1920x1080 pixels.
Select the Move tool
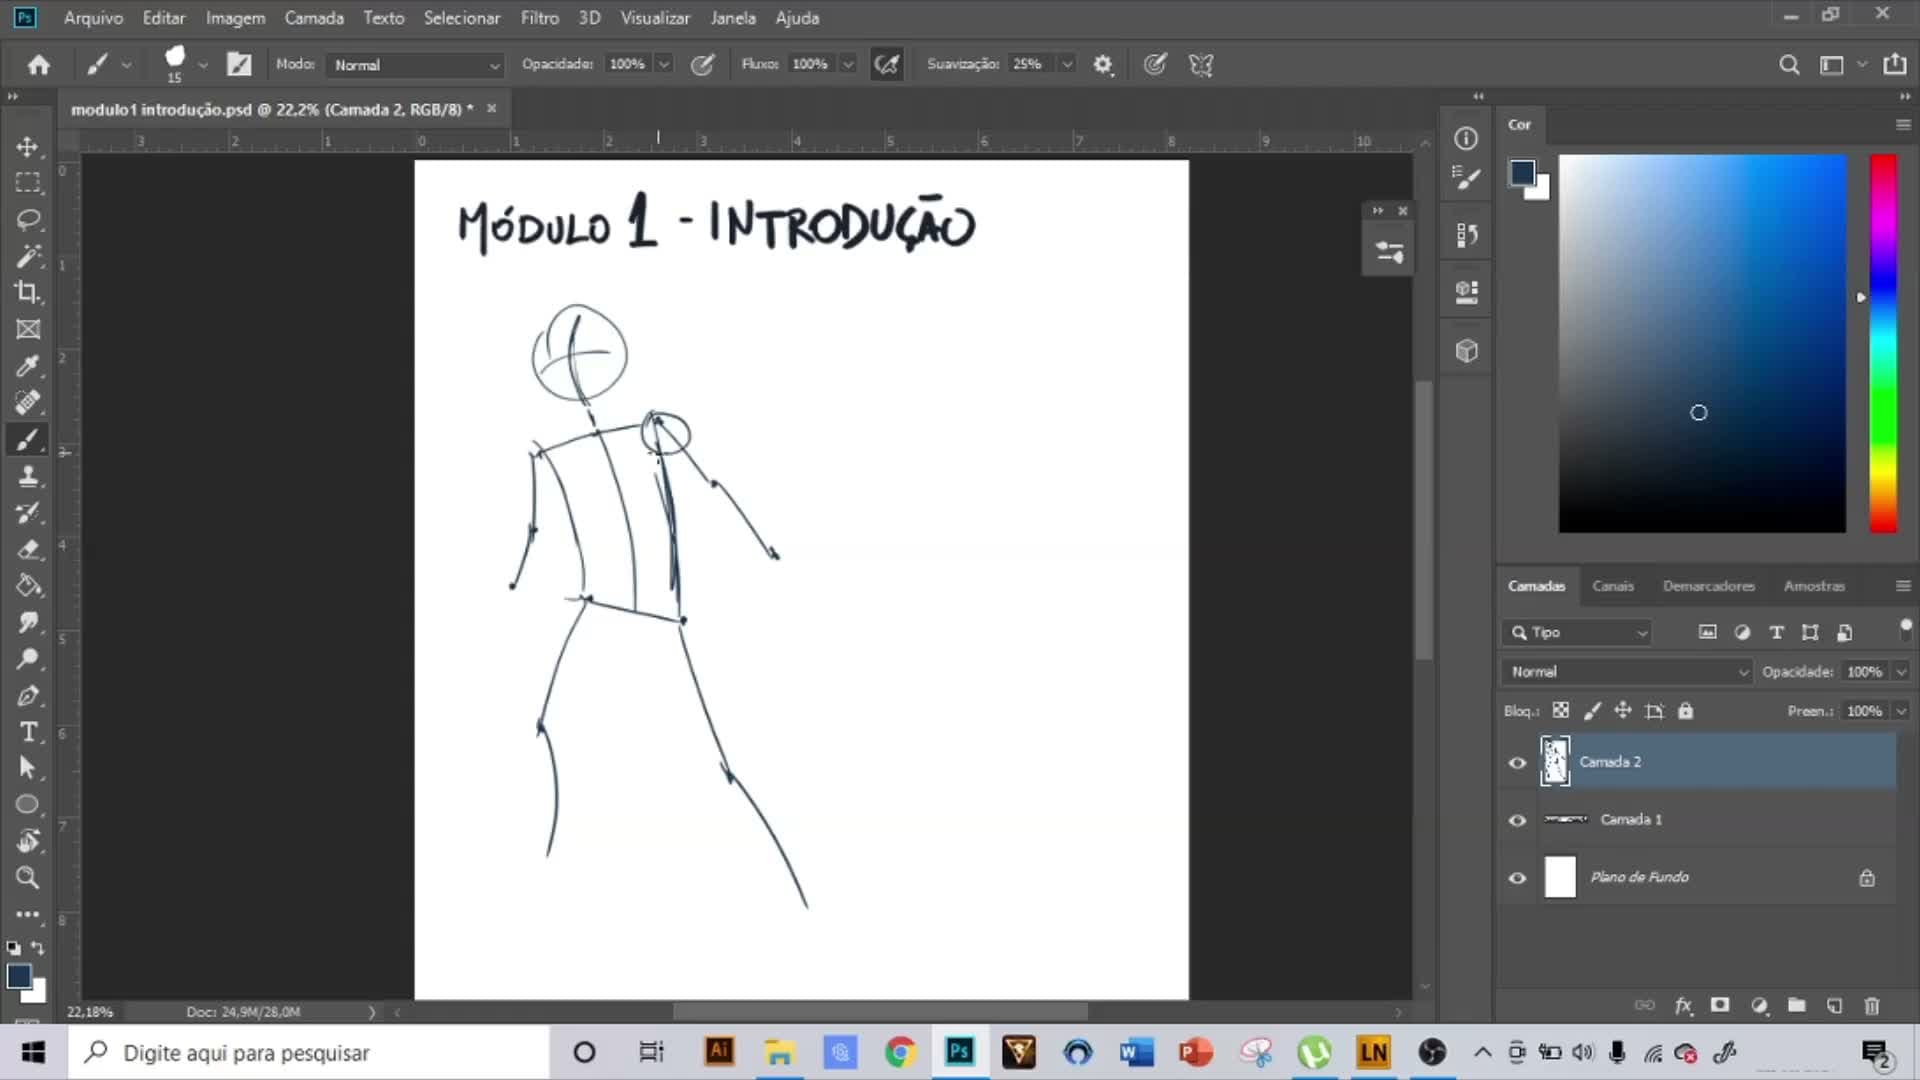(x=28, y=146)
